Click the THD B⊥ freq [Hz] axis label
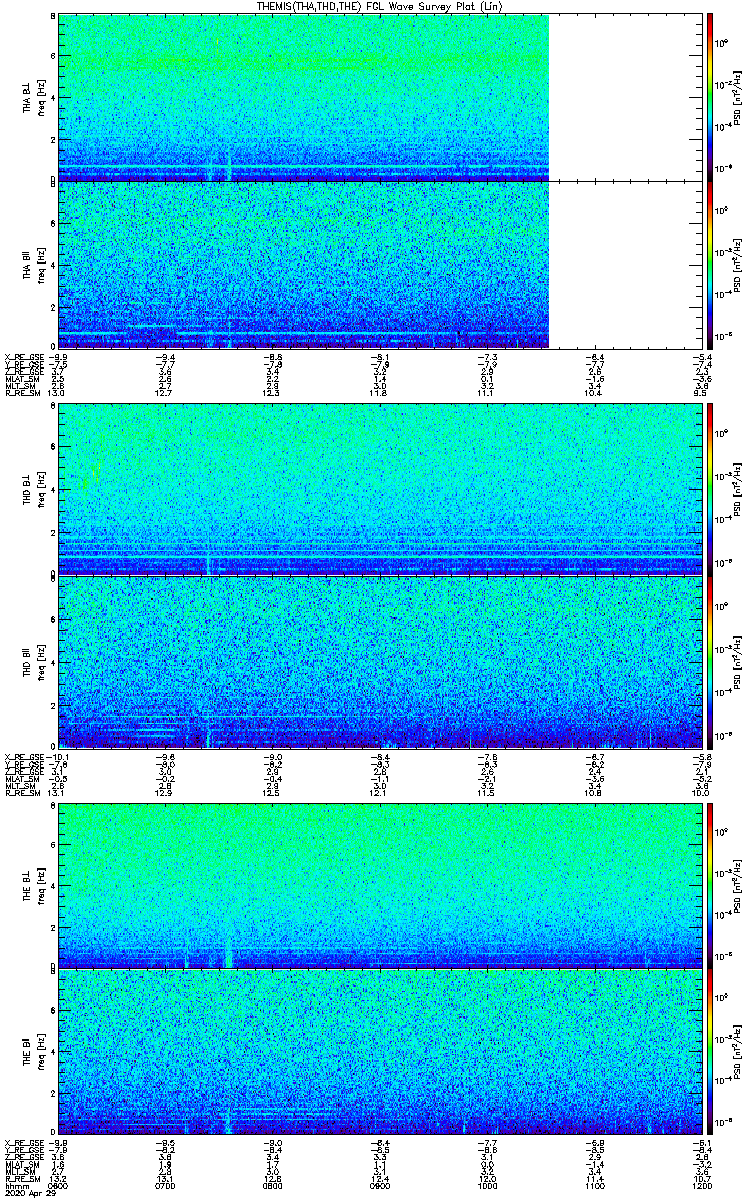Image resolution: width=750 pixels, height=1200 pixels. click(x=40, y=489)
